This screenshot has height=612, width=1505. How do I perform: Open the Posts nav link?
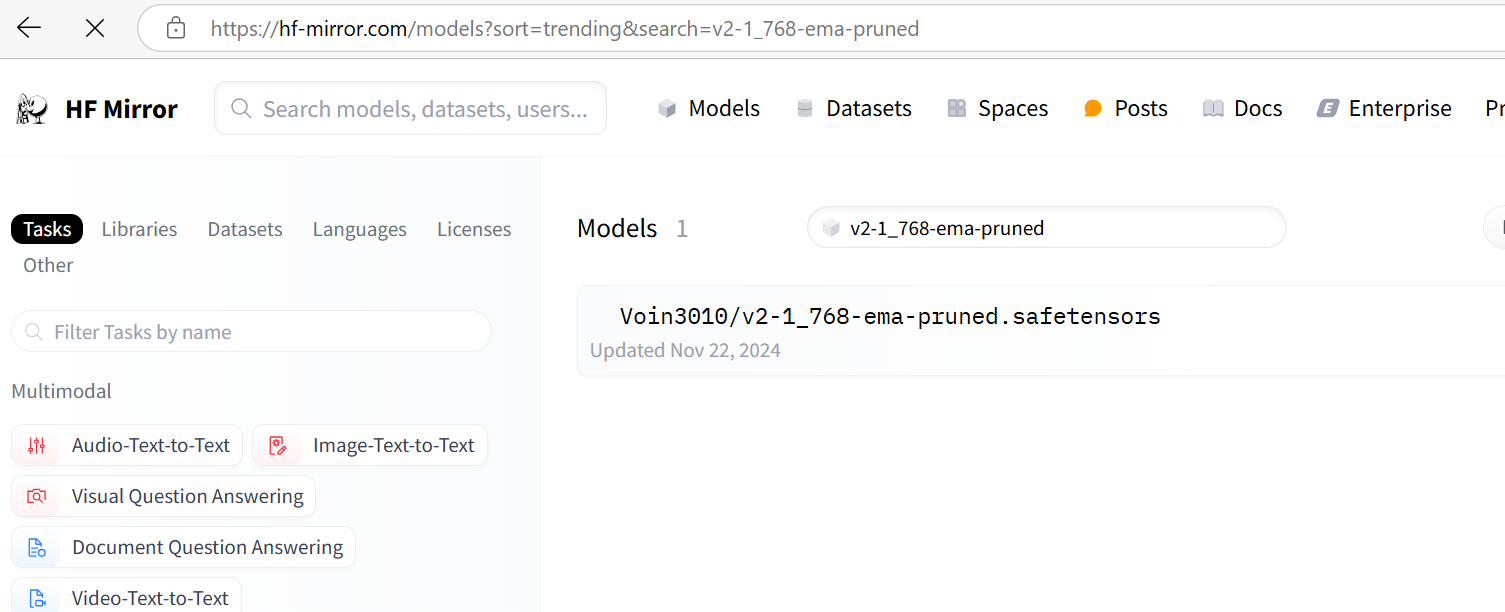click(x=1126, y=108)
